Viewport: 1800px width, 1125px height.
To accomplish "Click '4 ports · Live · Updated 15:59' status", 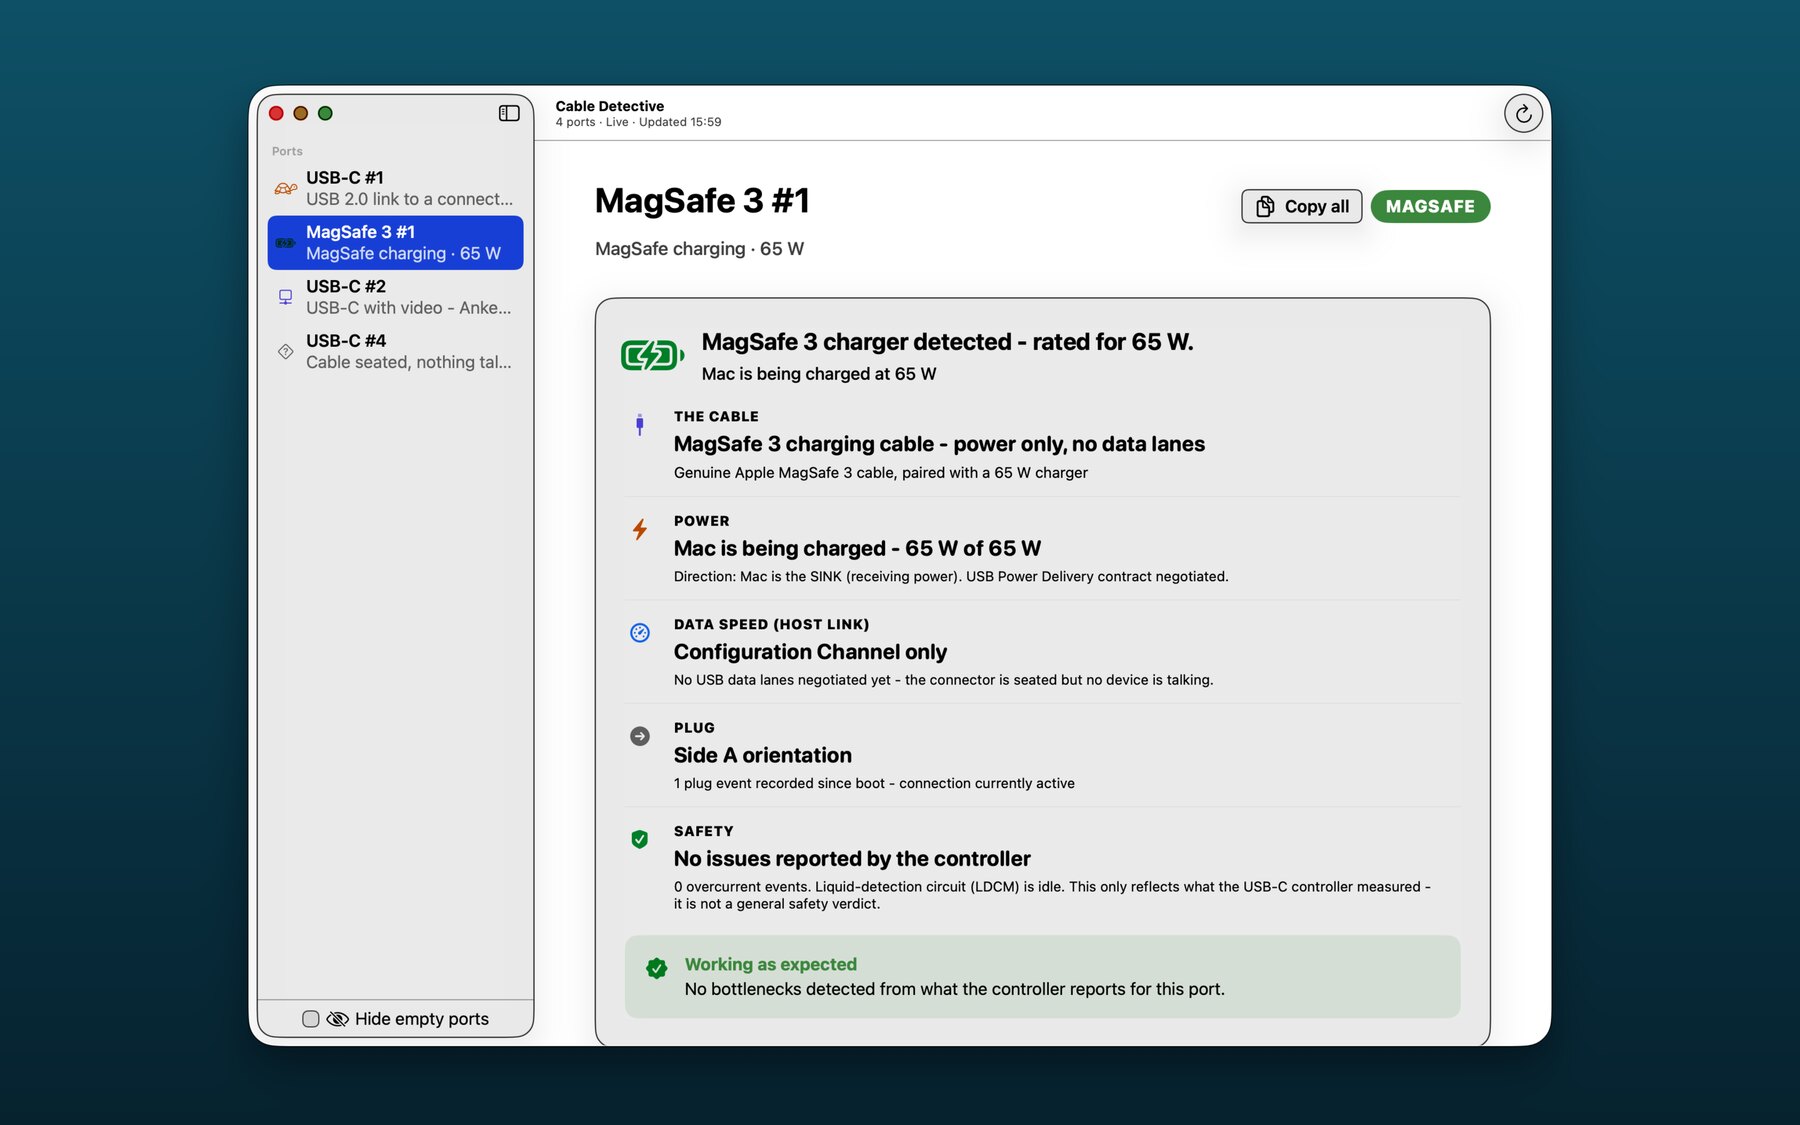I will [638, 122].
